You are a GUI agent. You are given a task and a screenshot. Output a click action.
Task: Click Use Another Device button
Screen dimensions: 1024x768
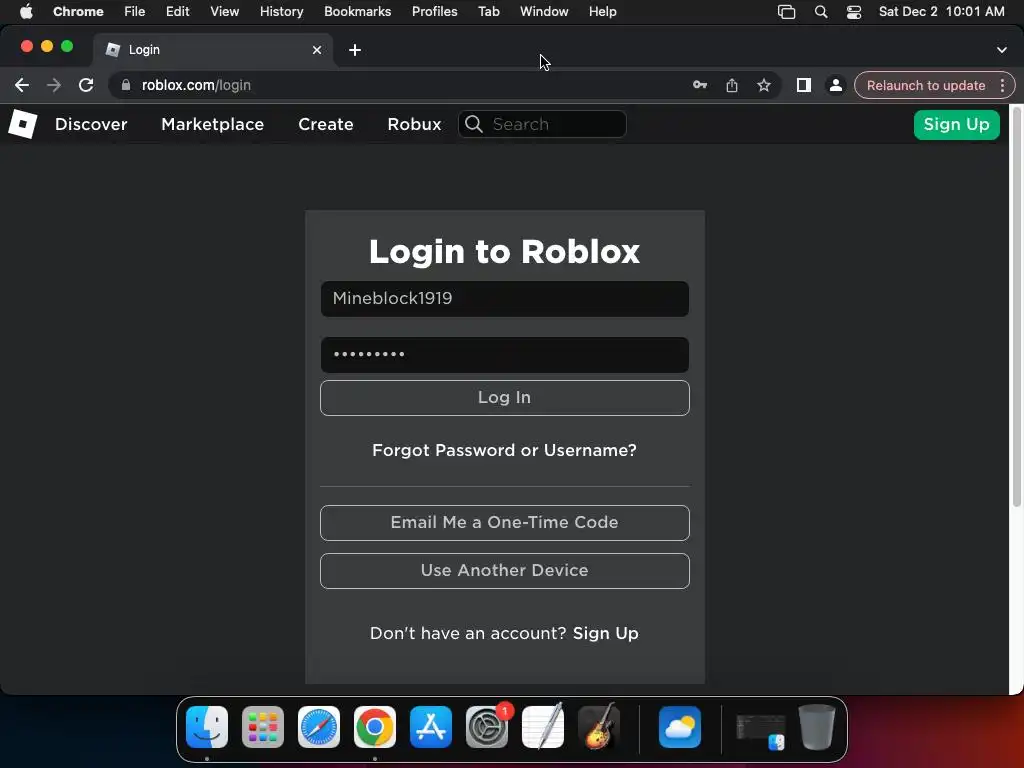point(504,571)
